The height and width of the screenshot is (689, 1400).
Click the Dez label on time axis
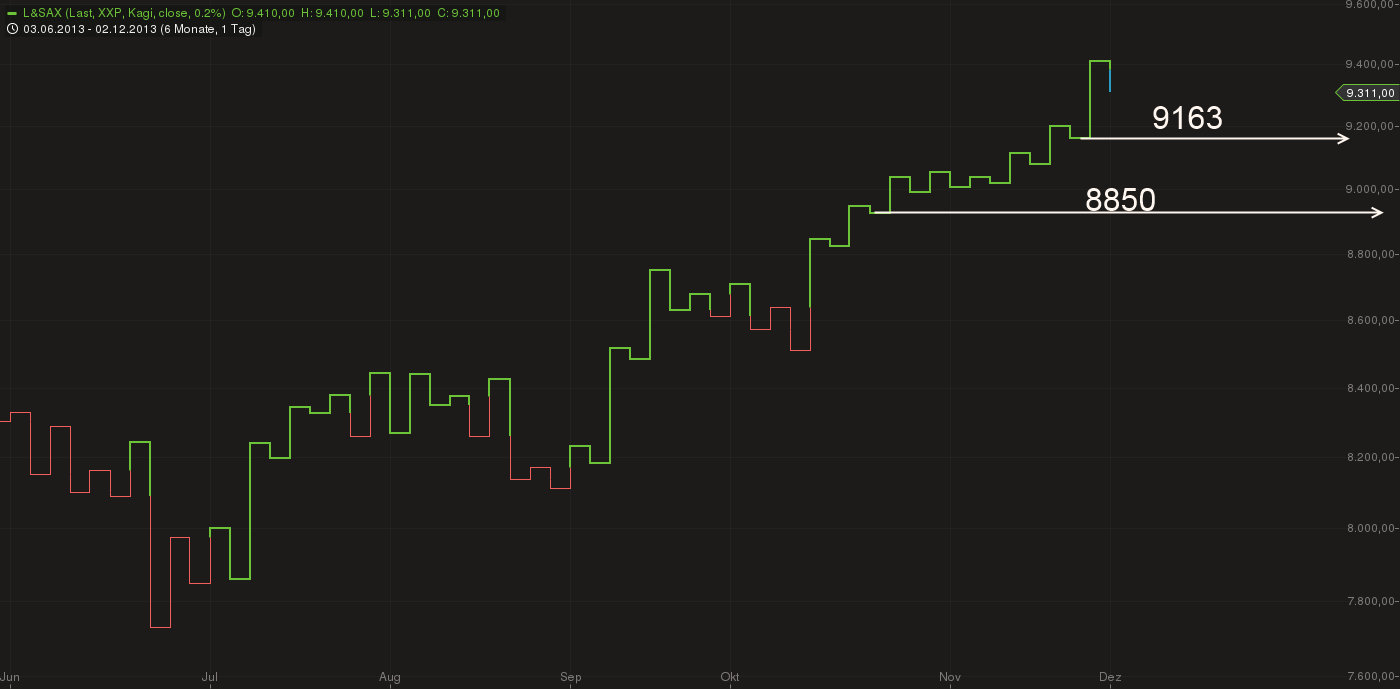pyautogui.click(x=1110, y=677)
